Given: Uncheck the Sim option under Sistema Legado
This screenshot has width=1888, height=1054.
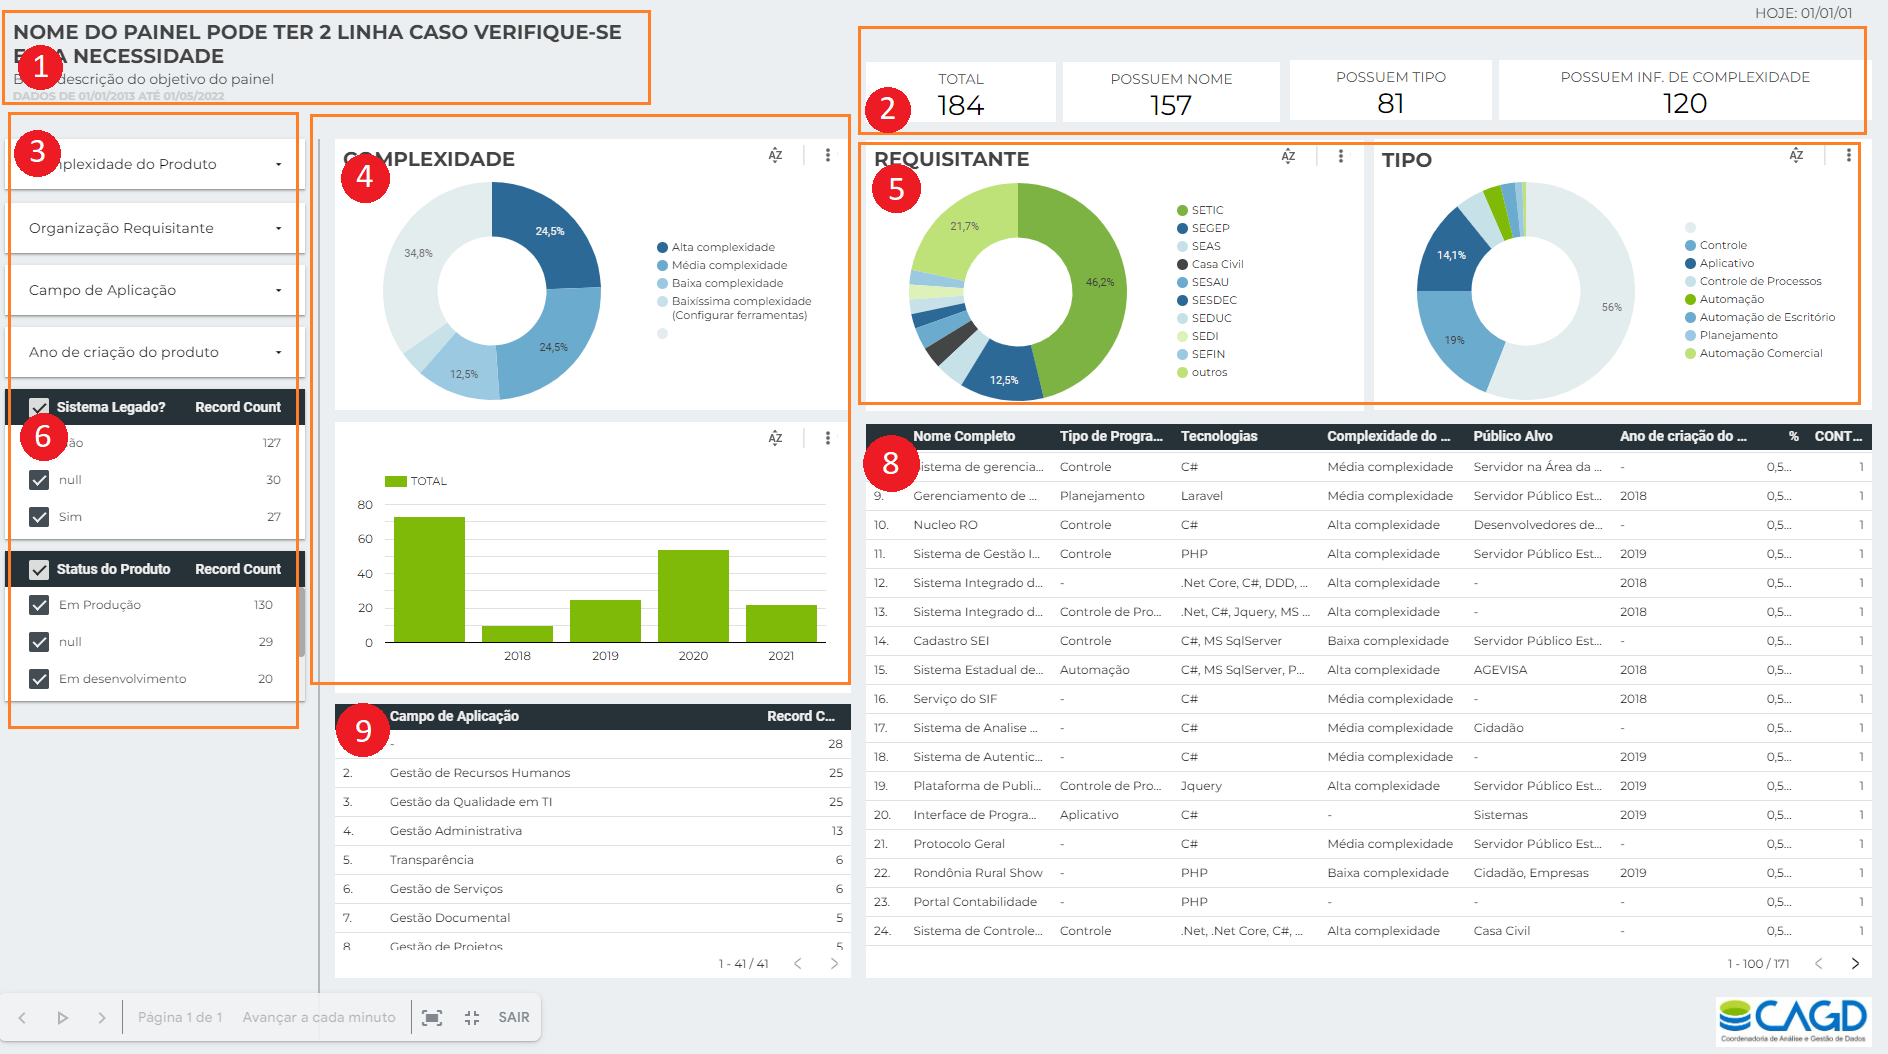Looking at the screenshot, I should click(x=39, y=517).
